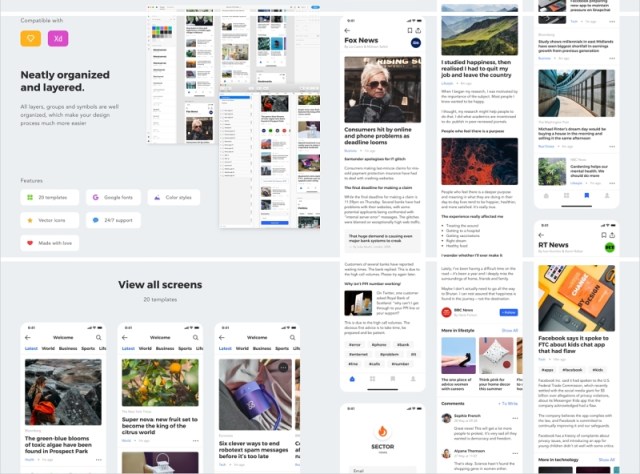Open the green mountains hero image
This screenshot has height=474, width=640.
click(480, 29)
